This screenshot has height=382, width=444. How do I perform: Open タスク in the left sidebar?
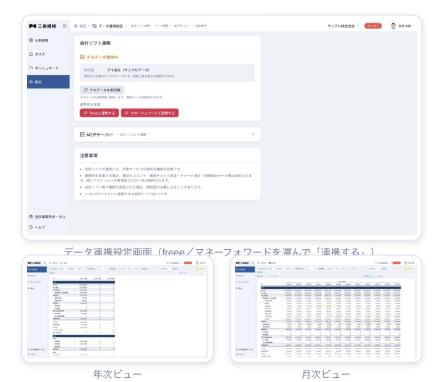click(48, 54)
